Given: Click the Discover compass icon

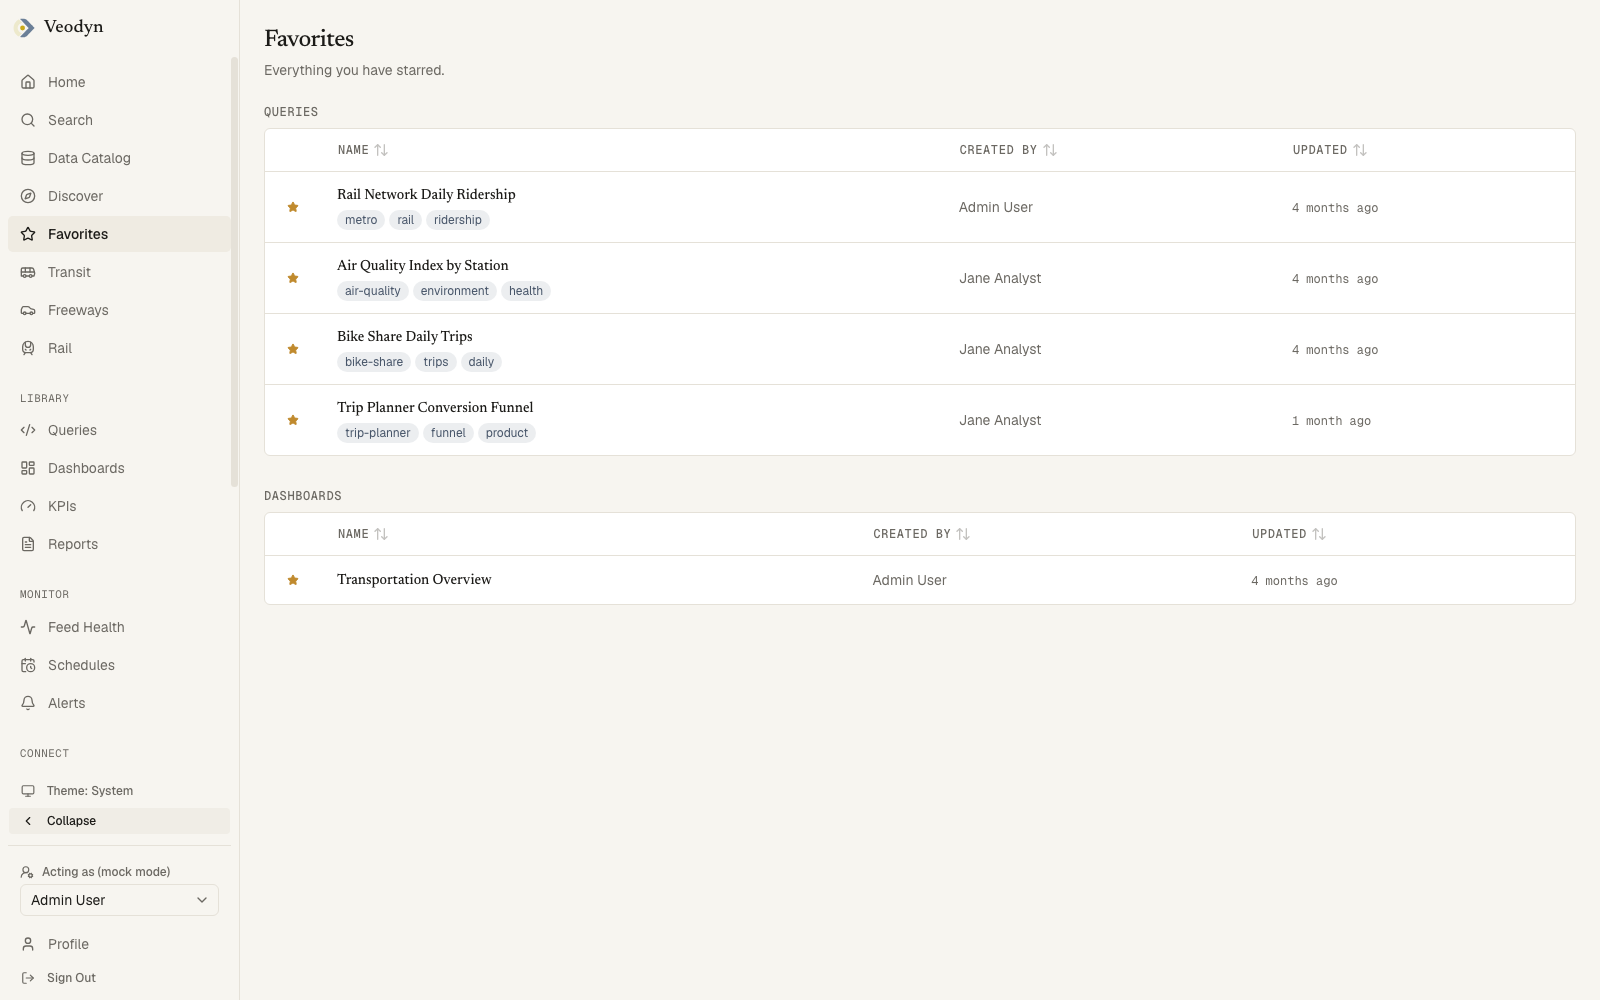Looking at the screenshot, I should point(28,196).
